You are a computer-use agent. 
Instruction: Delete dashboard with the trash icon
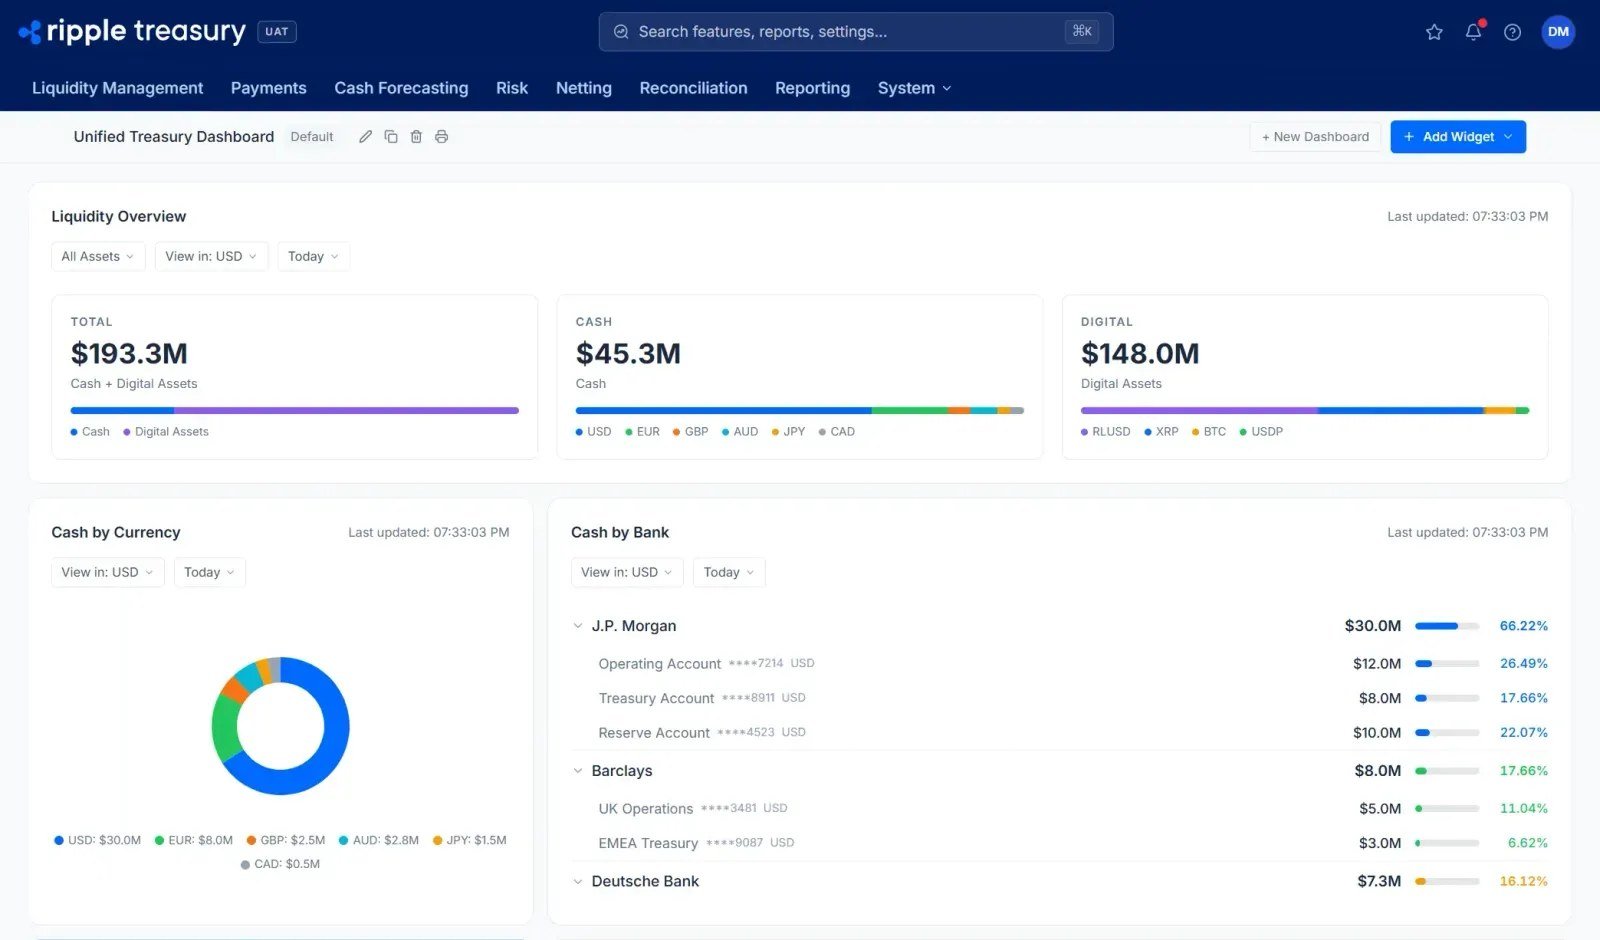coord(416,137)
